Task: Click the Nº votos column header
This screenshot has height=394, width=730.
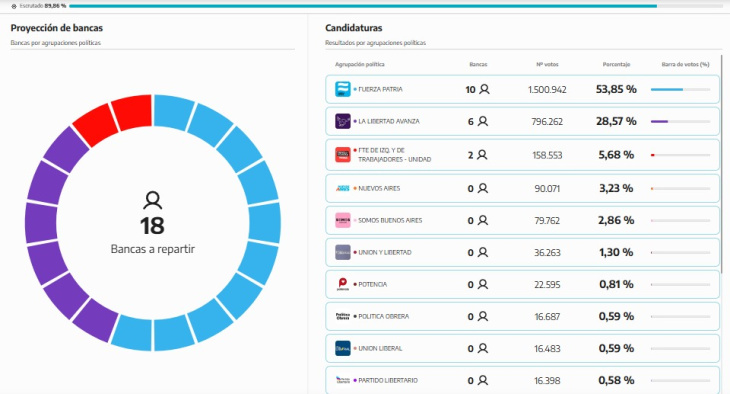Action: click(547, 64)
